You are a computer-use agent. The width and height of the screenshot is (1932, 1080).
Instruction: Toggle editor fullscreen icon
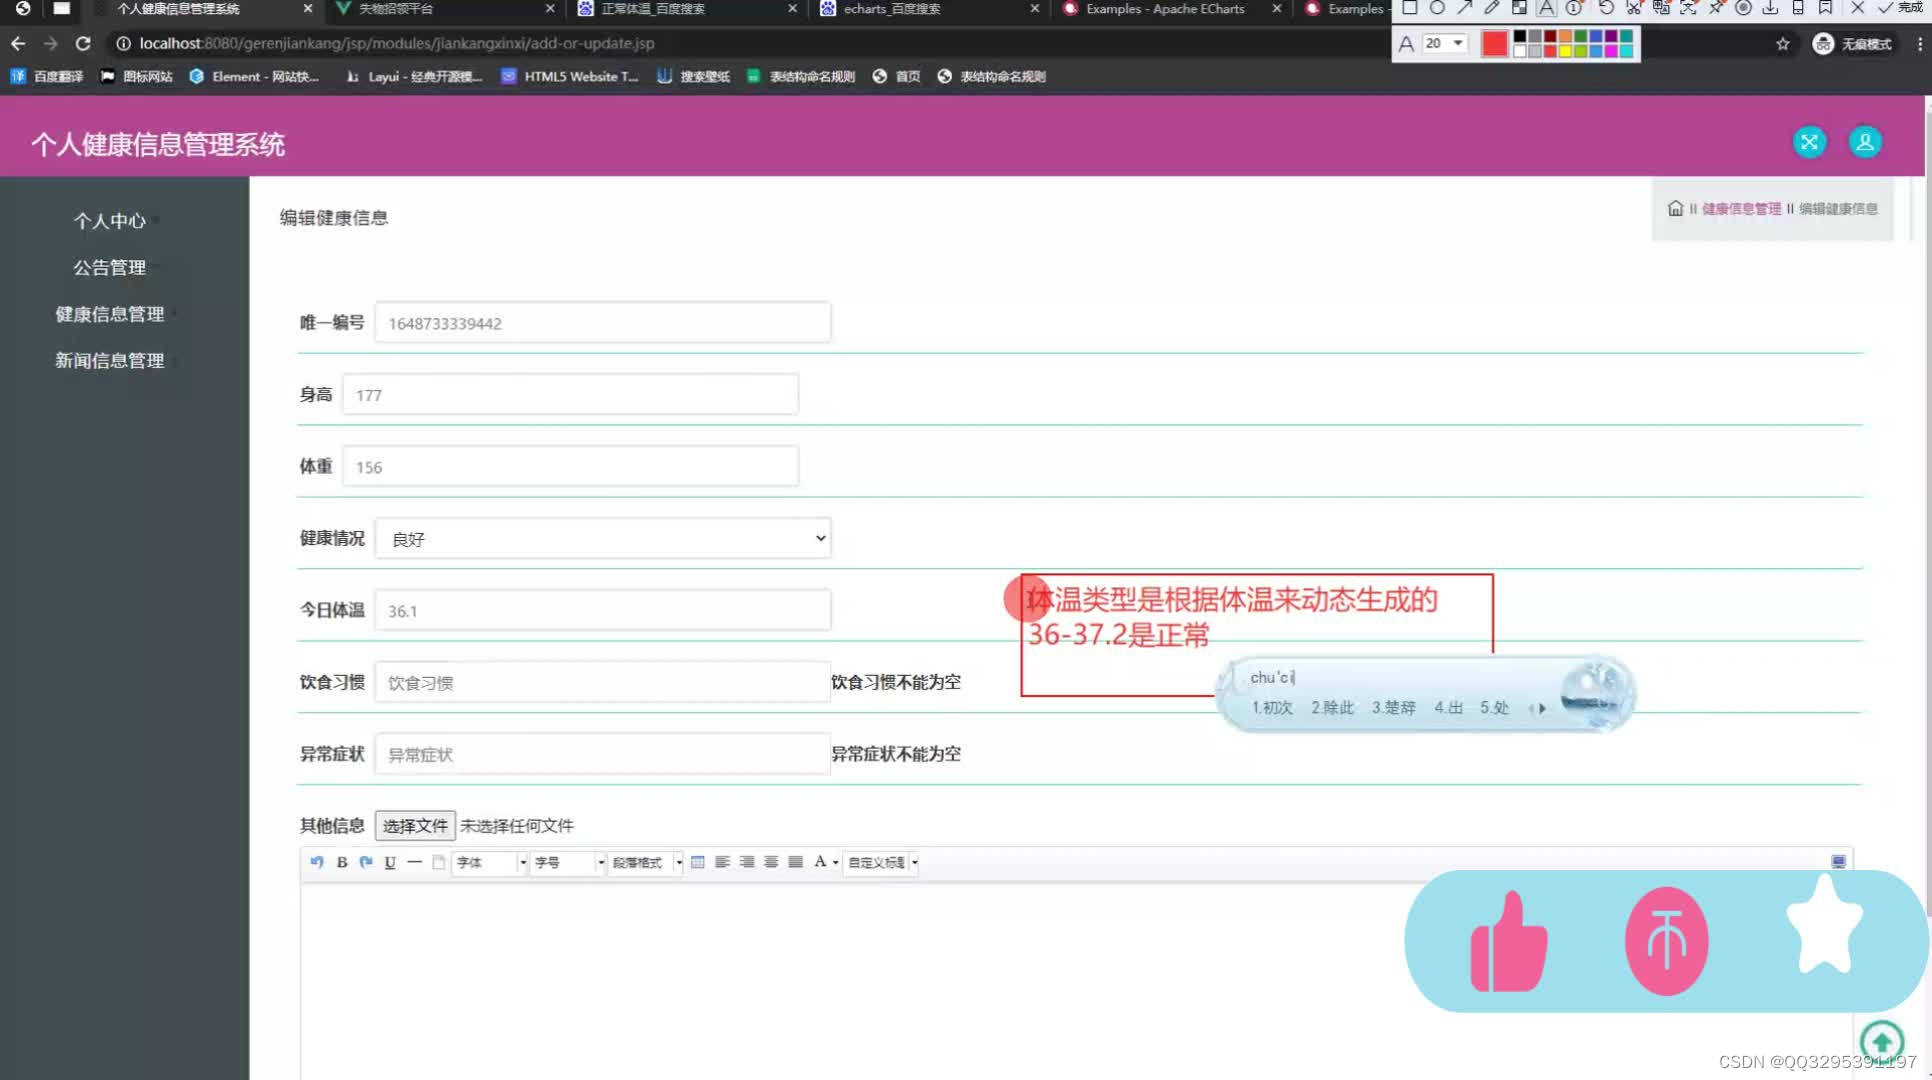coord(1838,862)
